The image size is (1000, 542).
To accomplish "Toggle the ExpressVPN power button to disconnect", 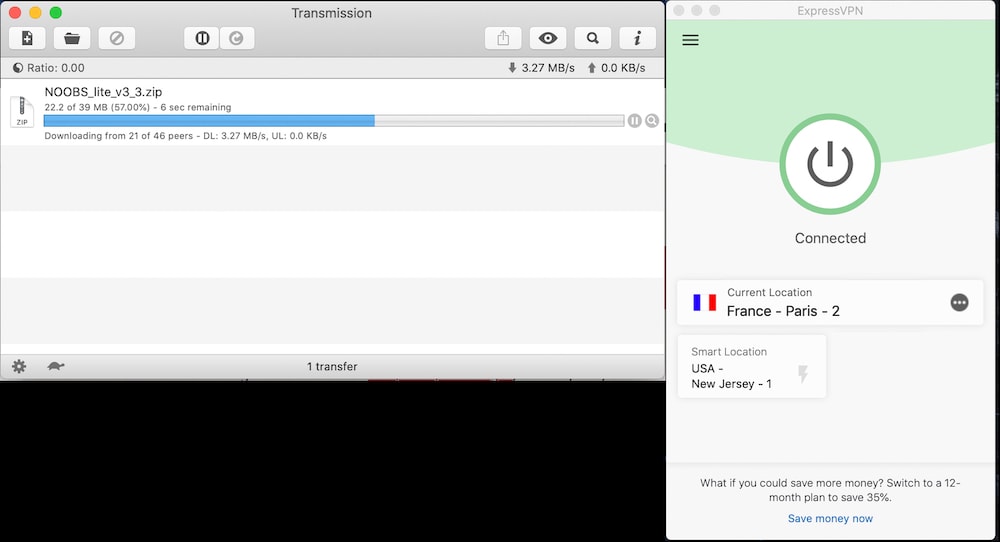I will coord(830,166).
